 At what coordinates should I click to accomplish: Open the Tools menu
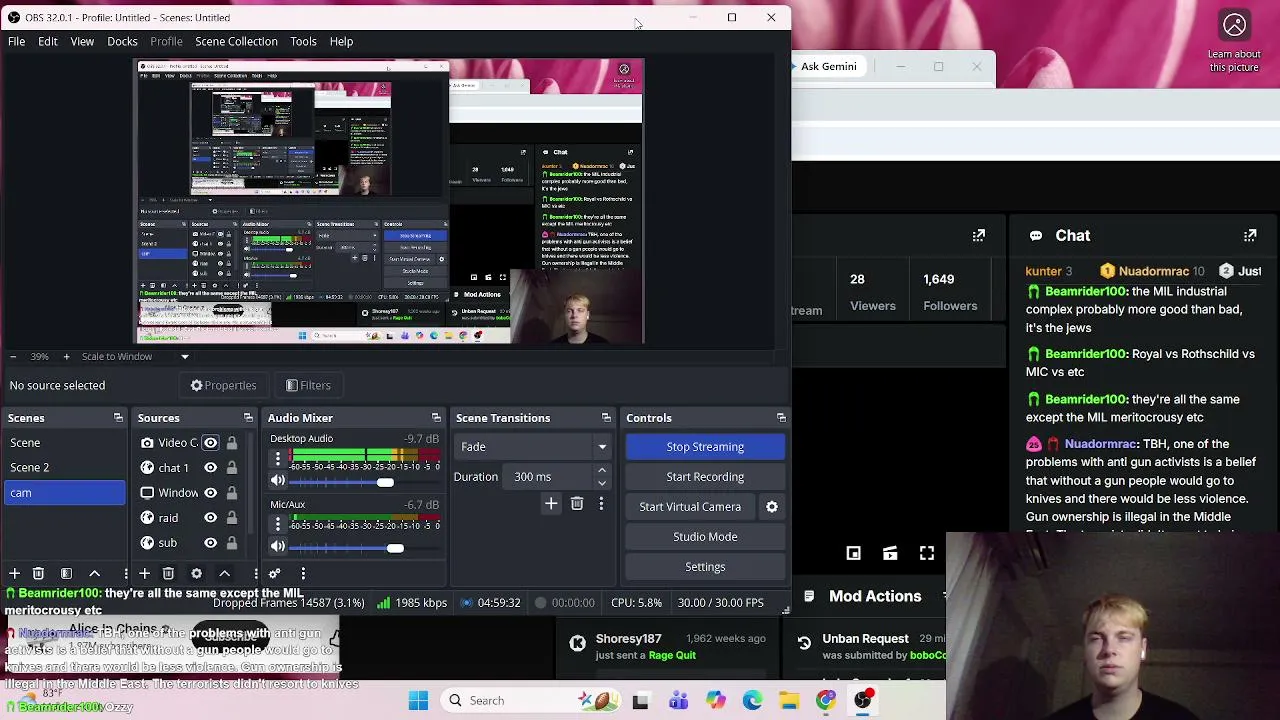[303, 41]
